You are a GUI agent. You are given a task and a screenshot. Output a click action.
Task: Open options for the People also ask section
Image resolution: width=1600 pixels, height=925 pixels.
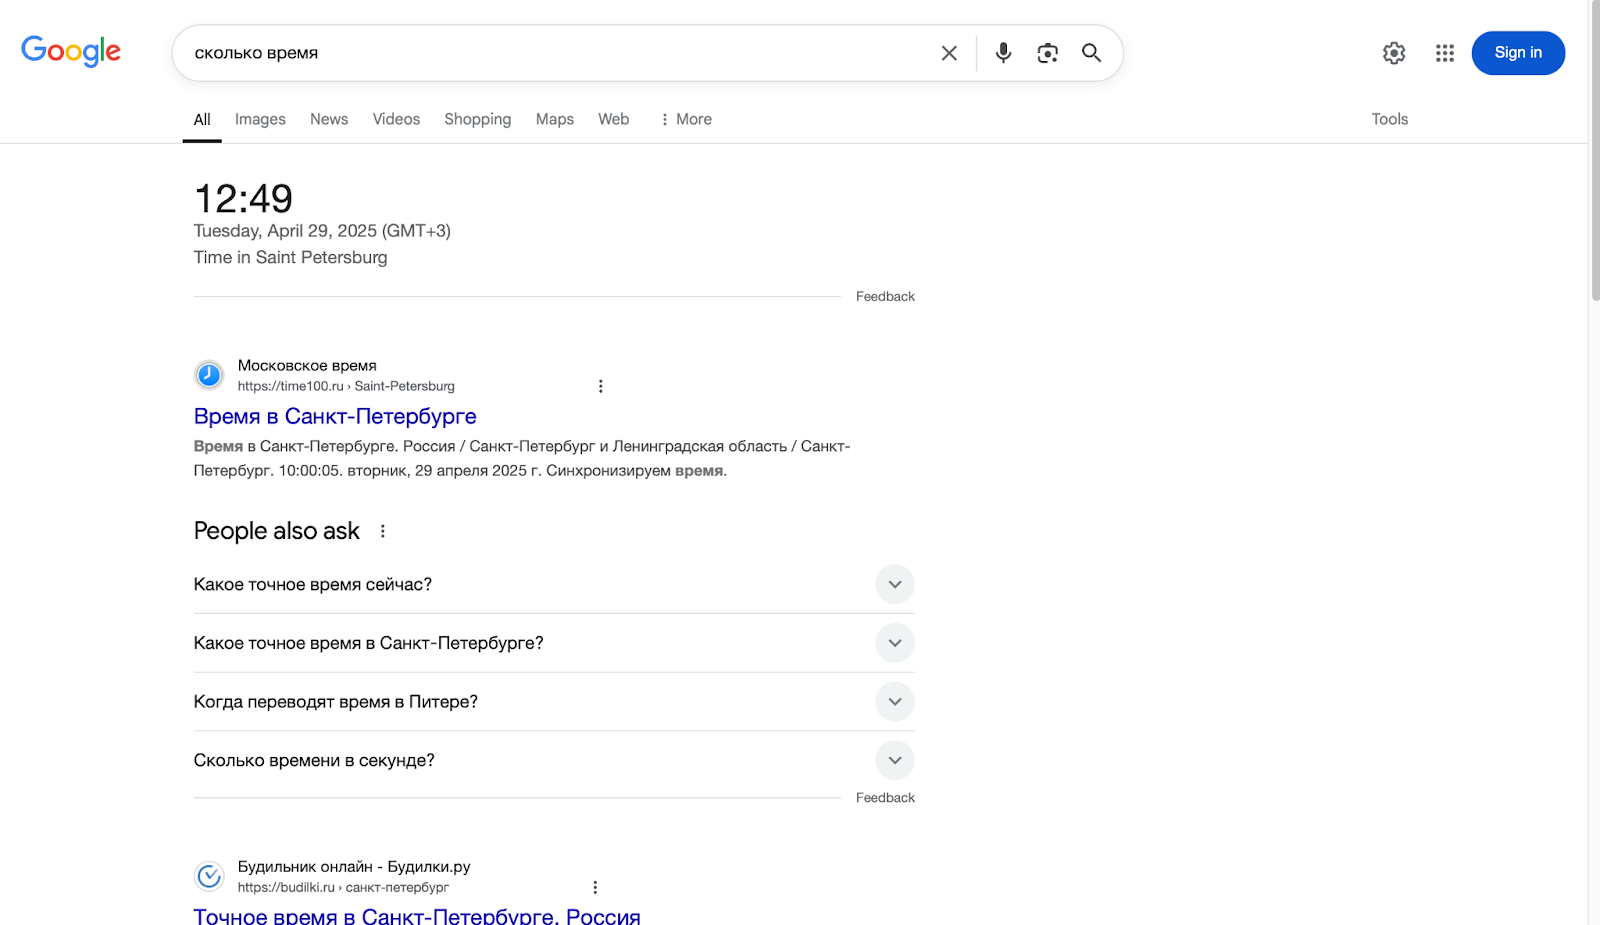coord(382,531)
